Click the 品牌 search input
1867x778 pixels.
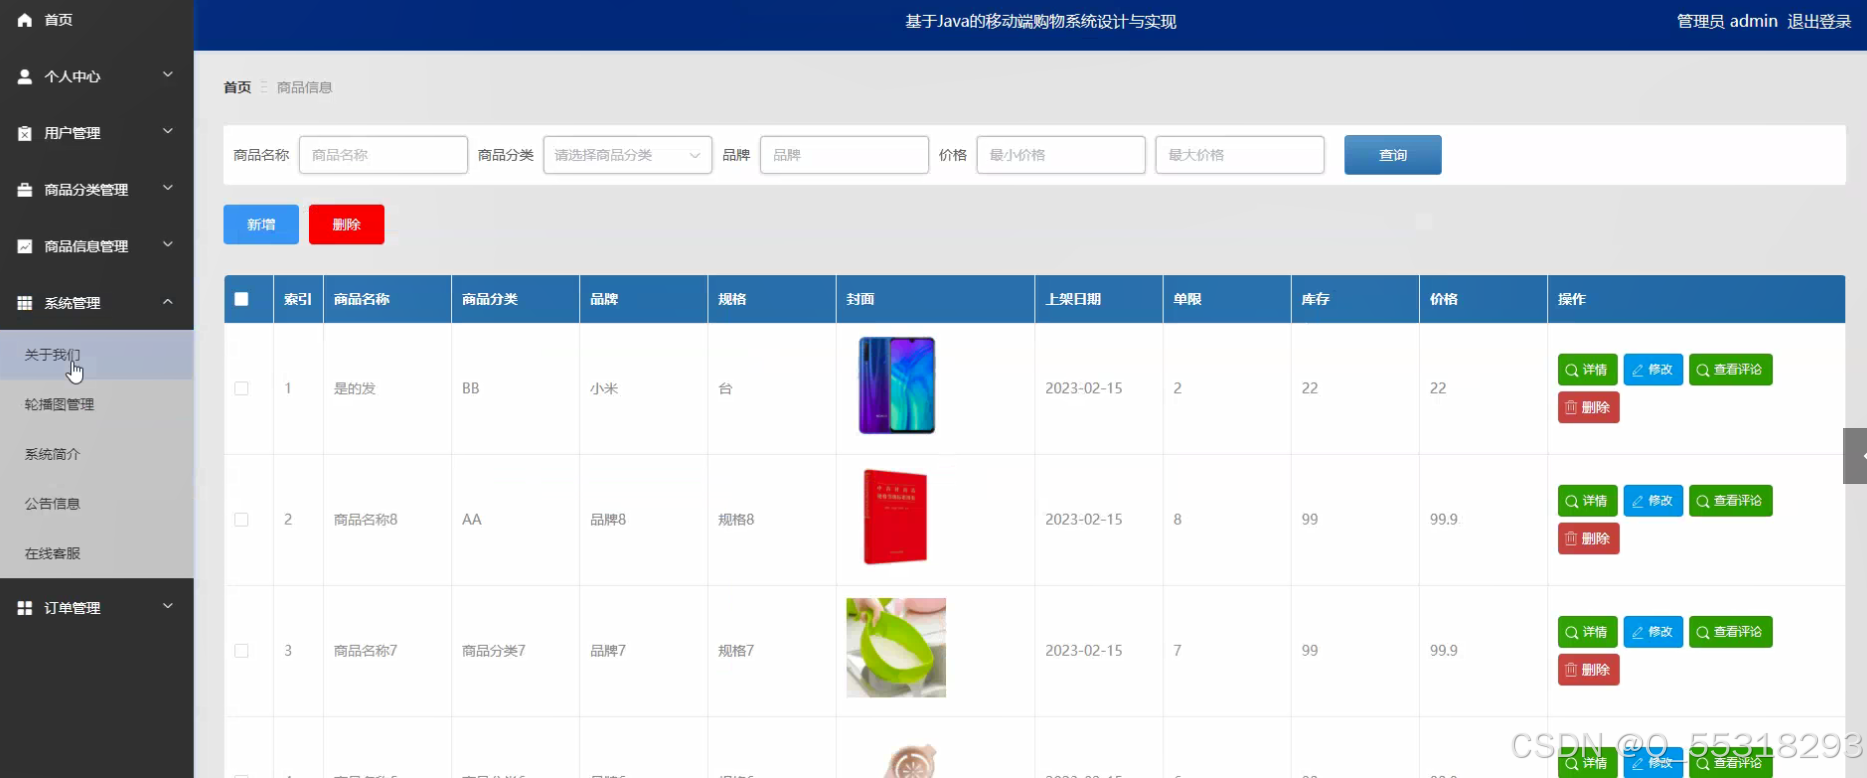[x=844, y=155]
